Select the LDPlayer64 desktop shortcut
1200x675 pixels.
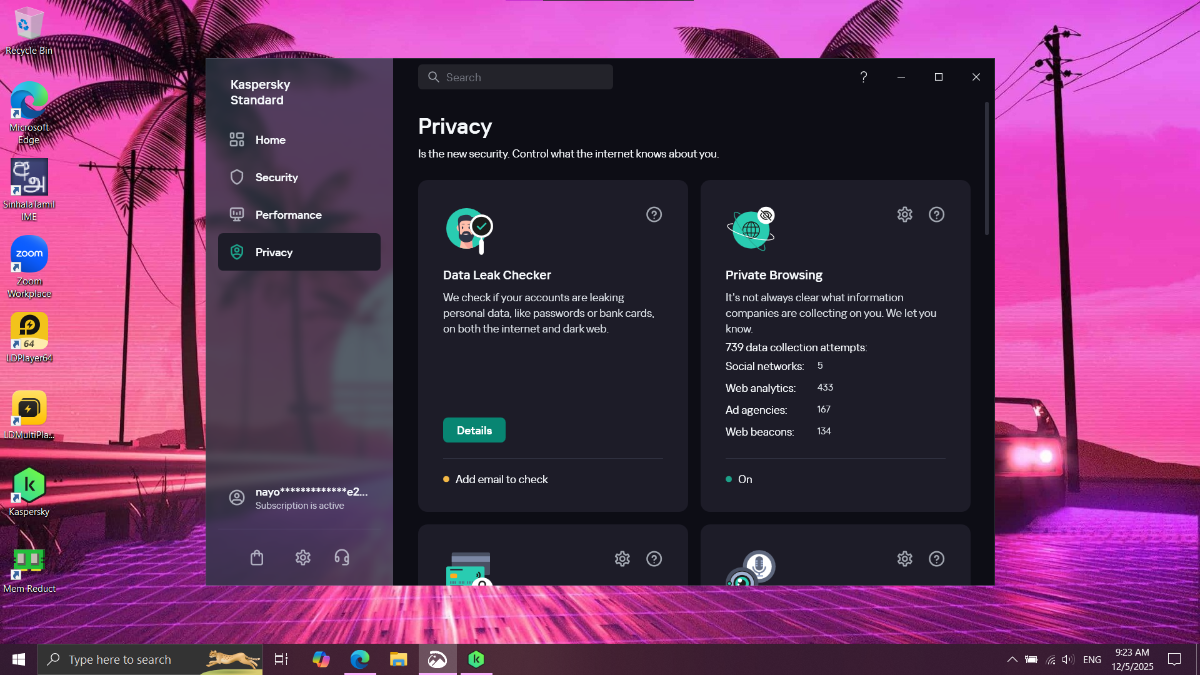[x=29, y=337]
